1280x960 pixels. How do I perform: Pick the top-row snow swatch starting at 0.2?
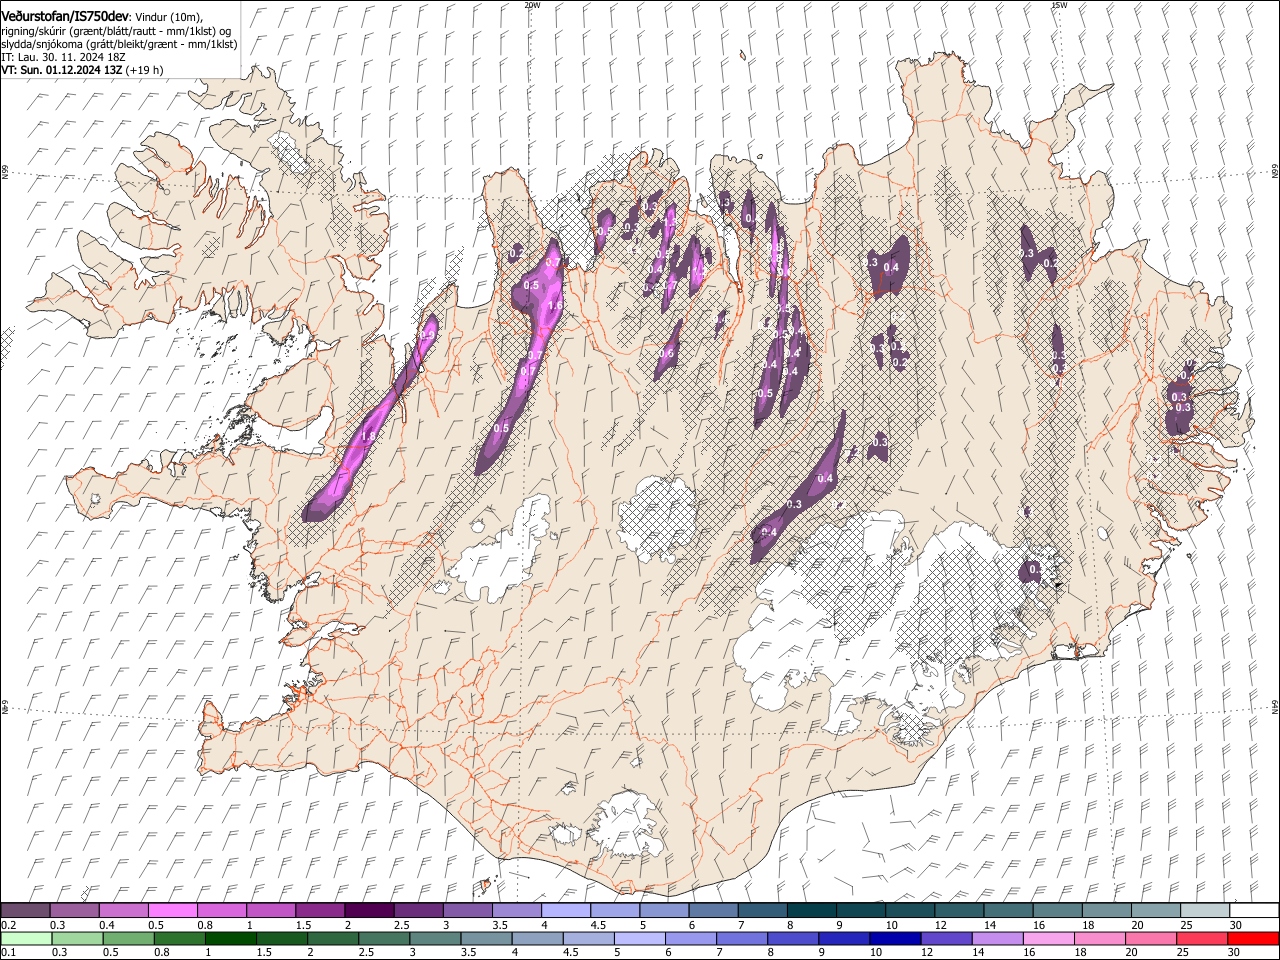pyautogui.click(x=25, y=911)
